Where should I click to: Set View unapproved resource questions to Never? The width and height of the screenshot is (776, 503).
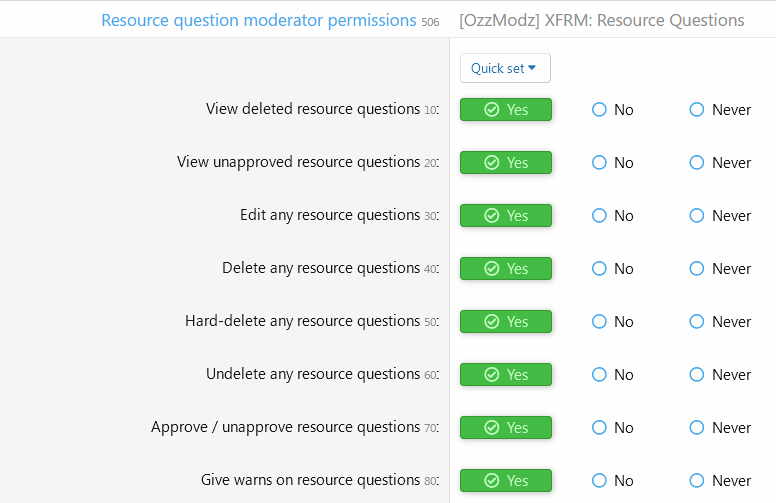tap(720, 162)
